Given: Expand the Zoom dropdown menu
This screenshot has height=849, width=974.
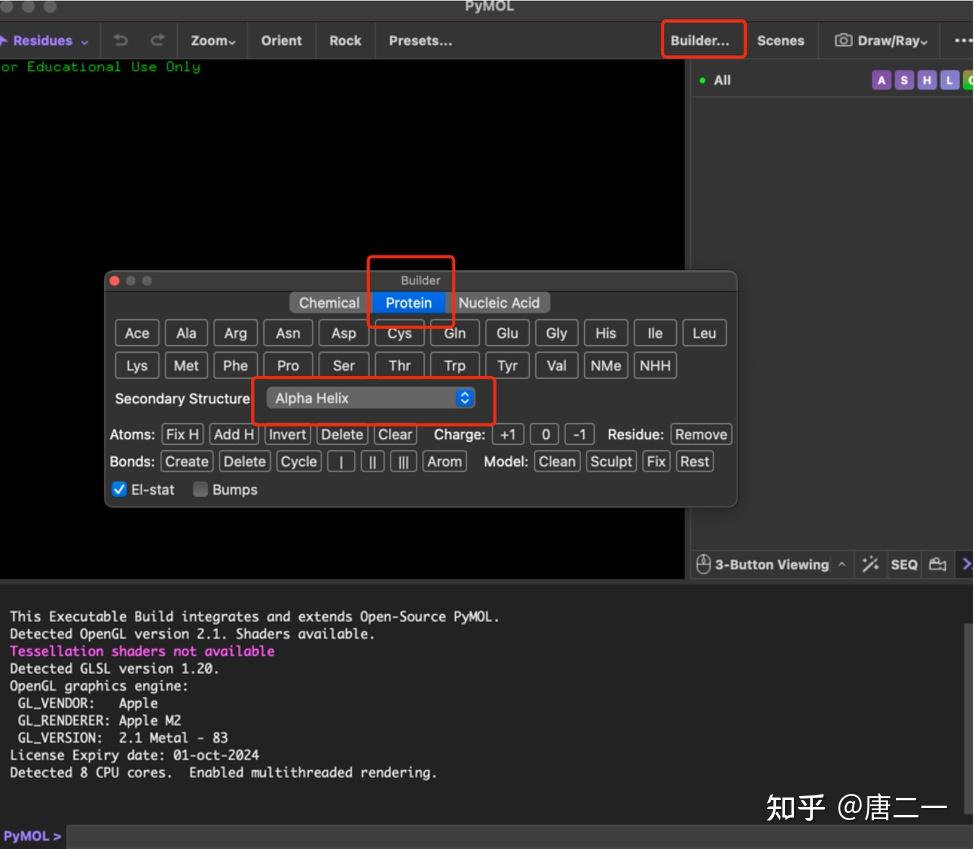Looking at the screenshot, I should (x=213, y=41).
